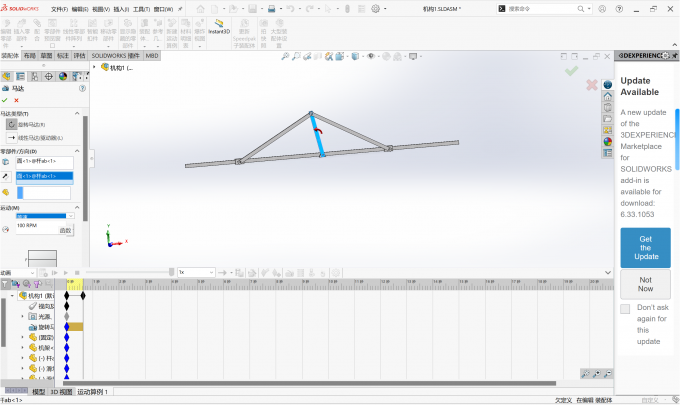Click zoom in icon on timeline corner
Image resolution: width=680 pixels, height=405 pixels.
[x=597, y=373]
